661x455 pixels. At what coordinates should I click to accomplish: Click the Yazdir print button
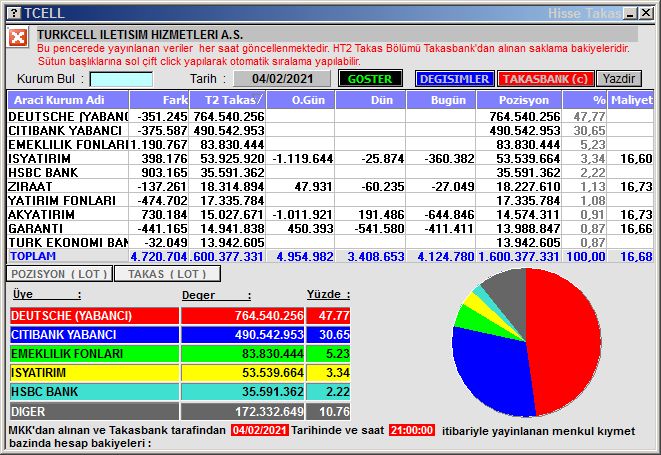click(618, 79)
